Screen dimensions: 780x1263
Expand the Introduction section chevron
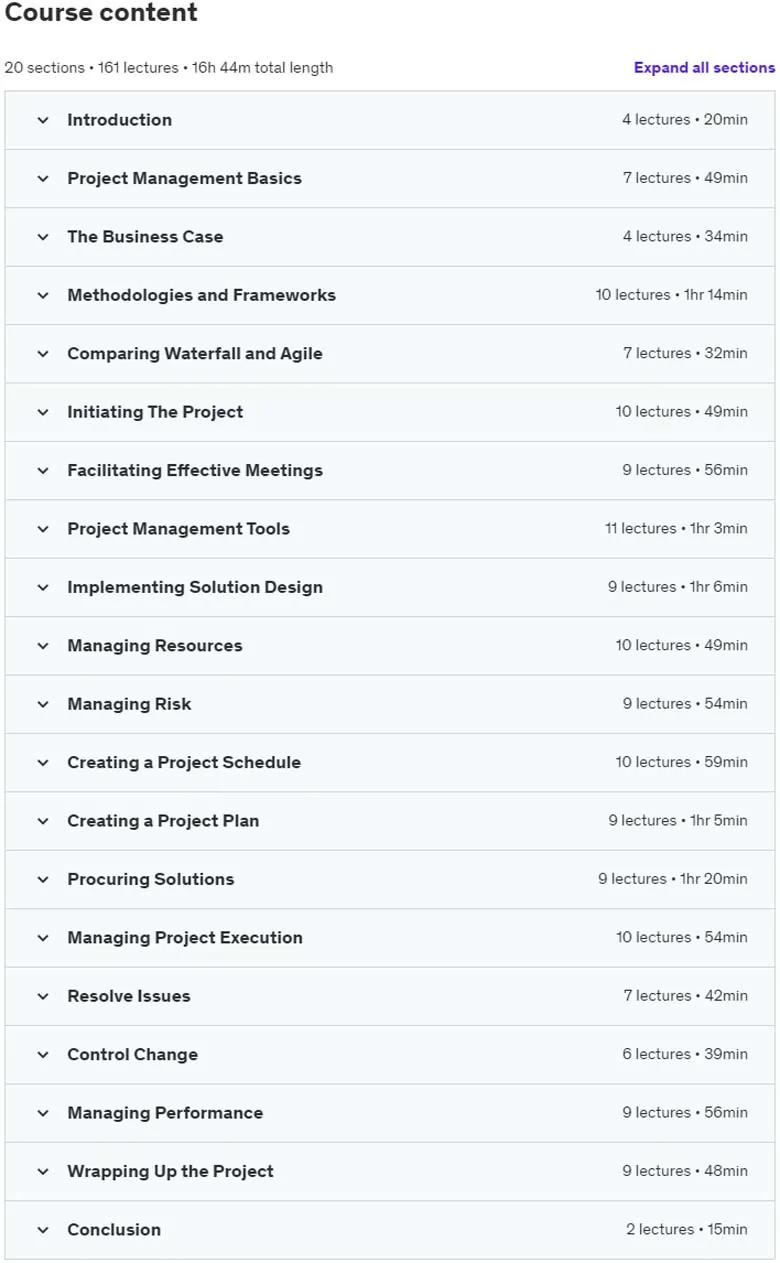(x=43, y=120)
